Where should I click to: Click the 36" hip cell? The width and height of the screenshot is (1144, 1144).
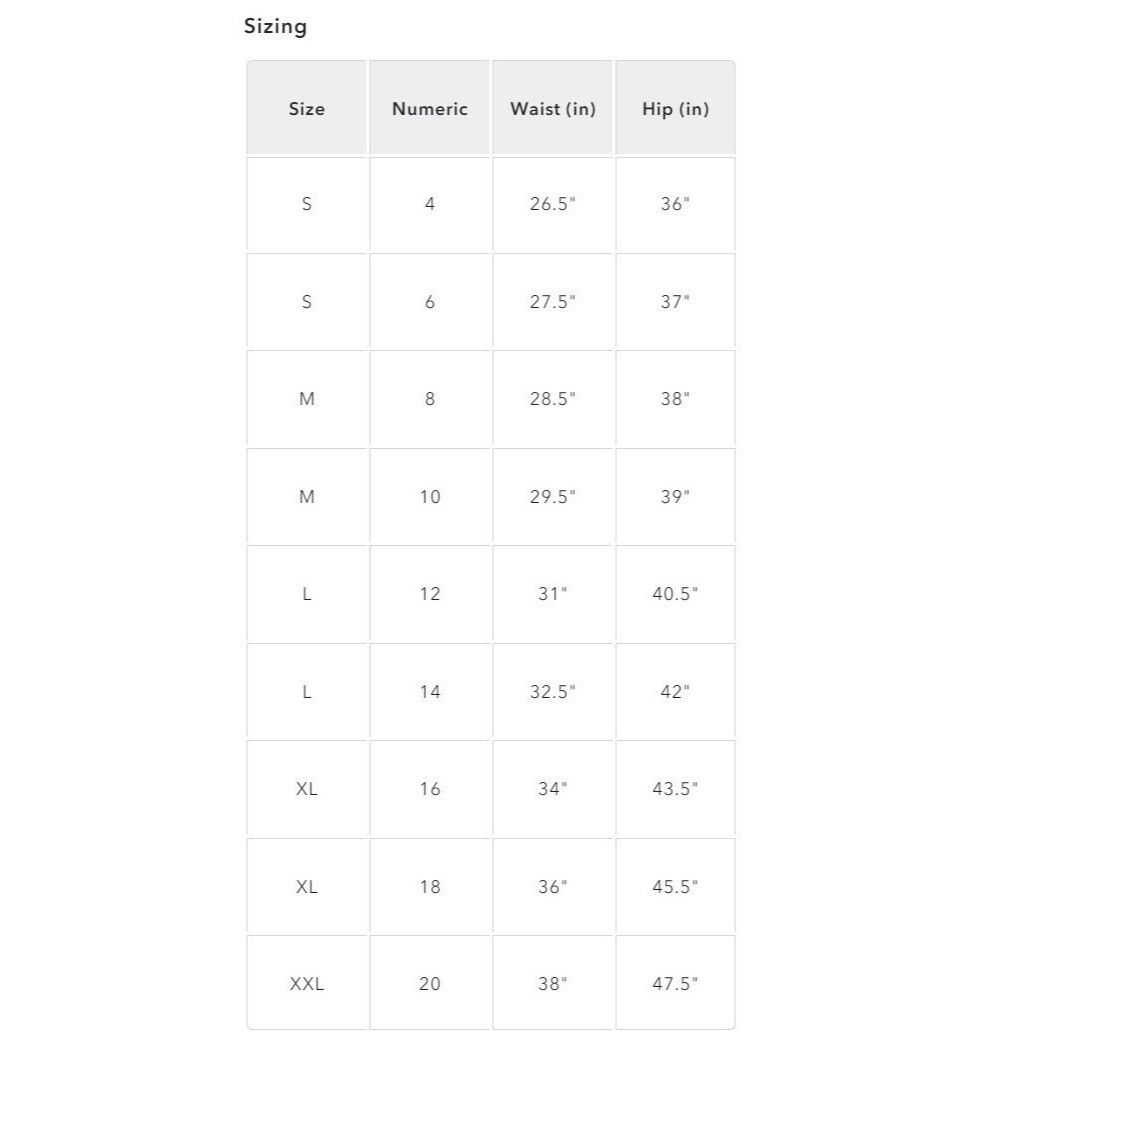click(675, 204)
